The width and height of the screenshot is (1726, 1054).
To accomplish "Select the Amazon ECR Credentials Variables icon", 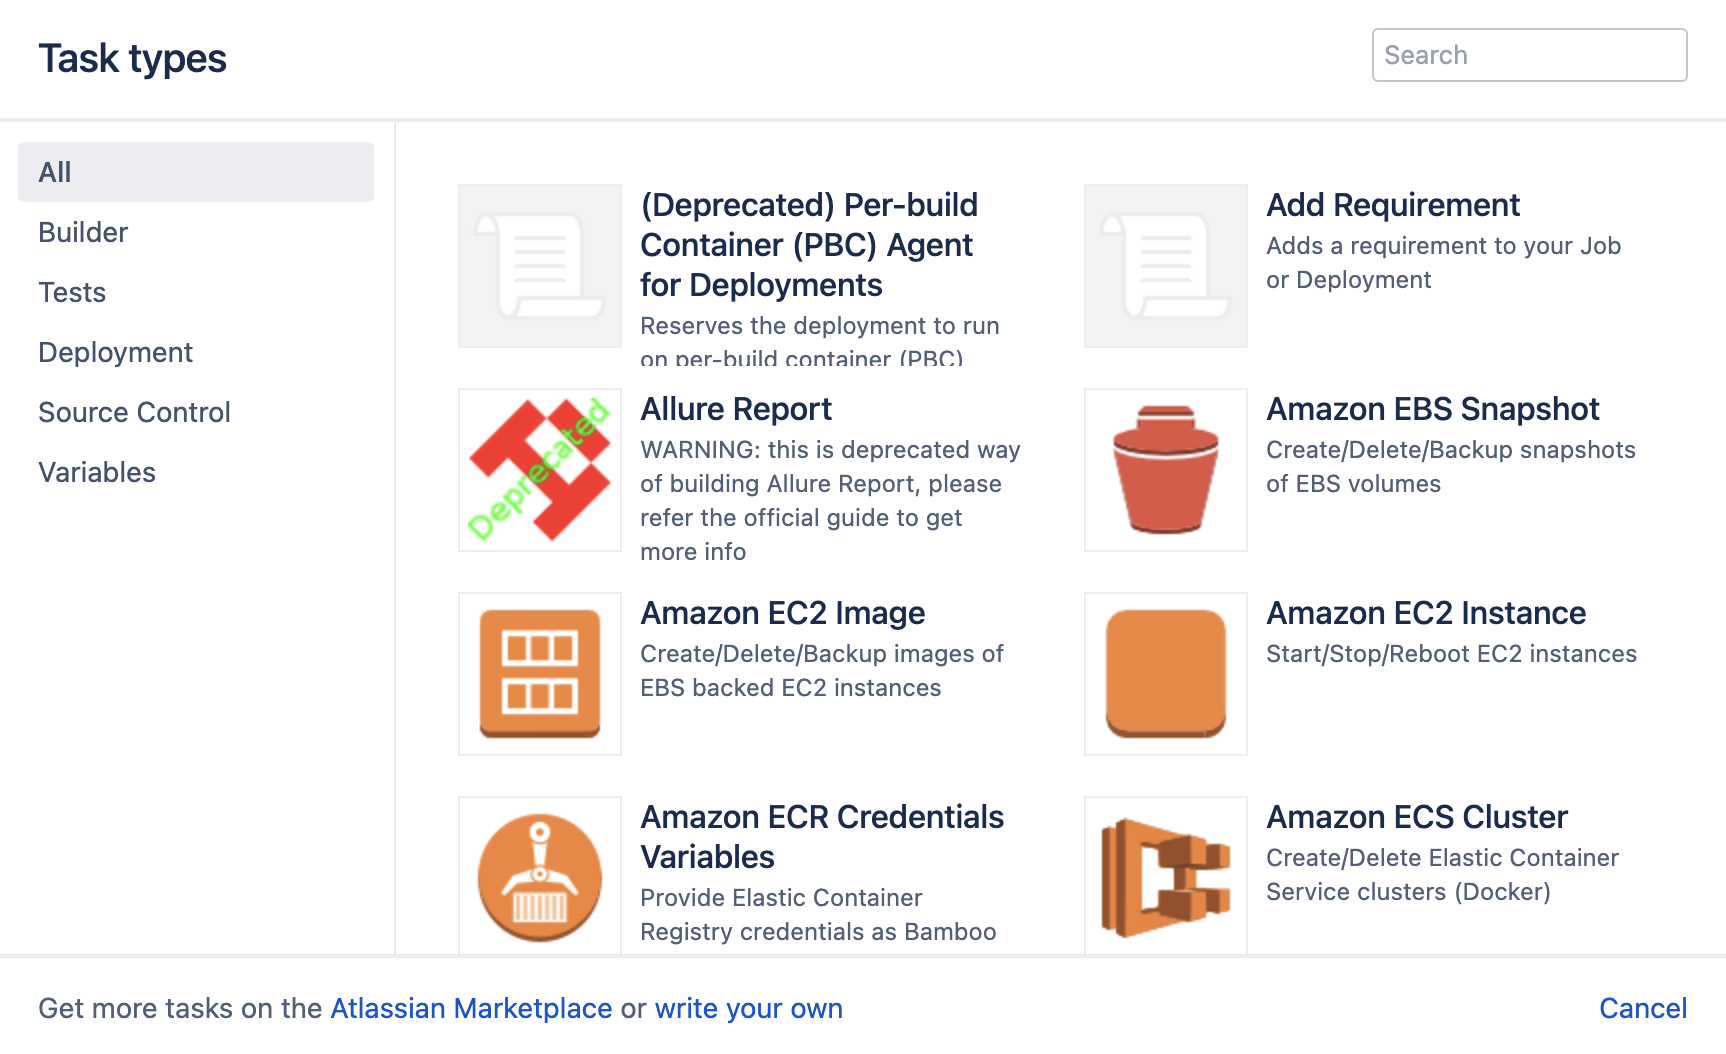I will (540, 876).
